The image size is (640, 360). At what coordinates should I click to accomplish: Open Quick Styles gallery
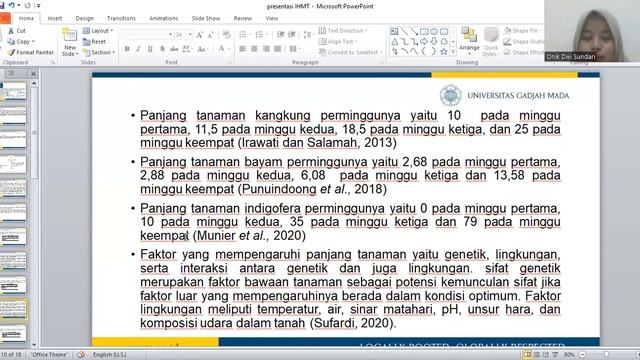click(x=491, y=41)
